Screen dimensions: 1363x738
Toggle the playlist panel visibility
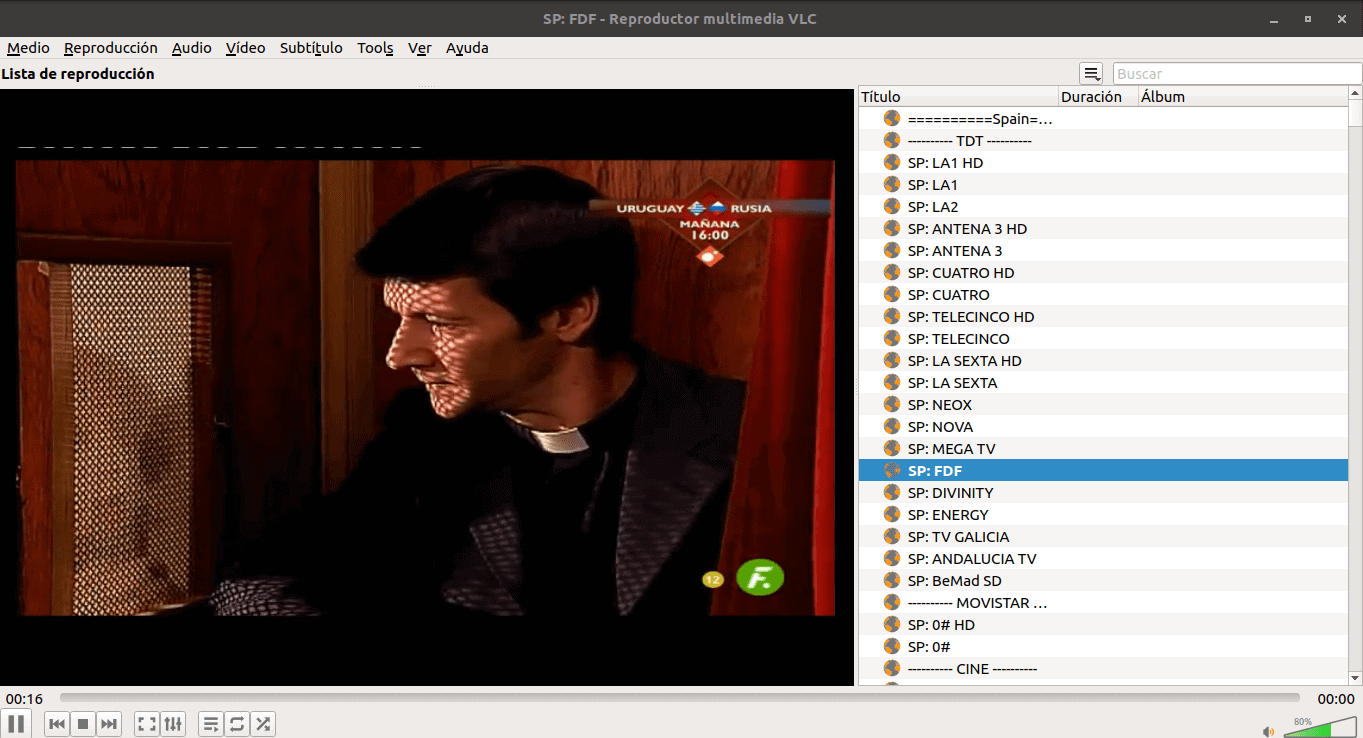tap(211, 723)
